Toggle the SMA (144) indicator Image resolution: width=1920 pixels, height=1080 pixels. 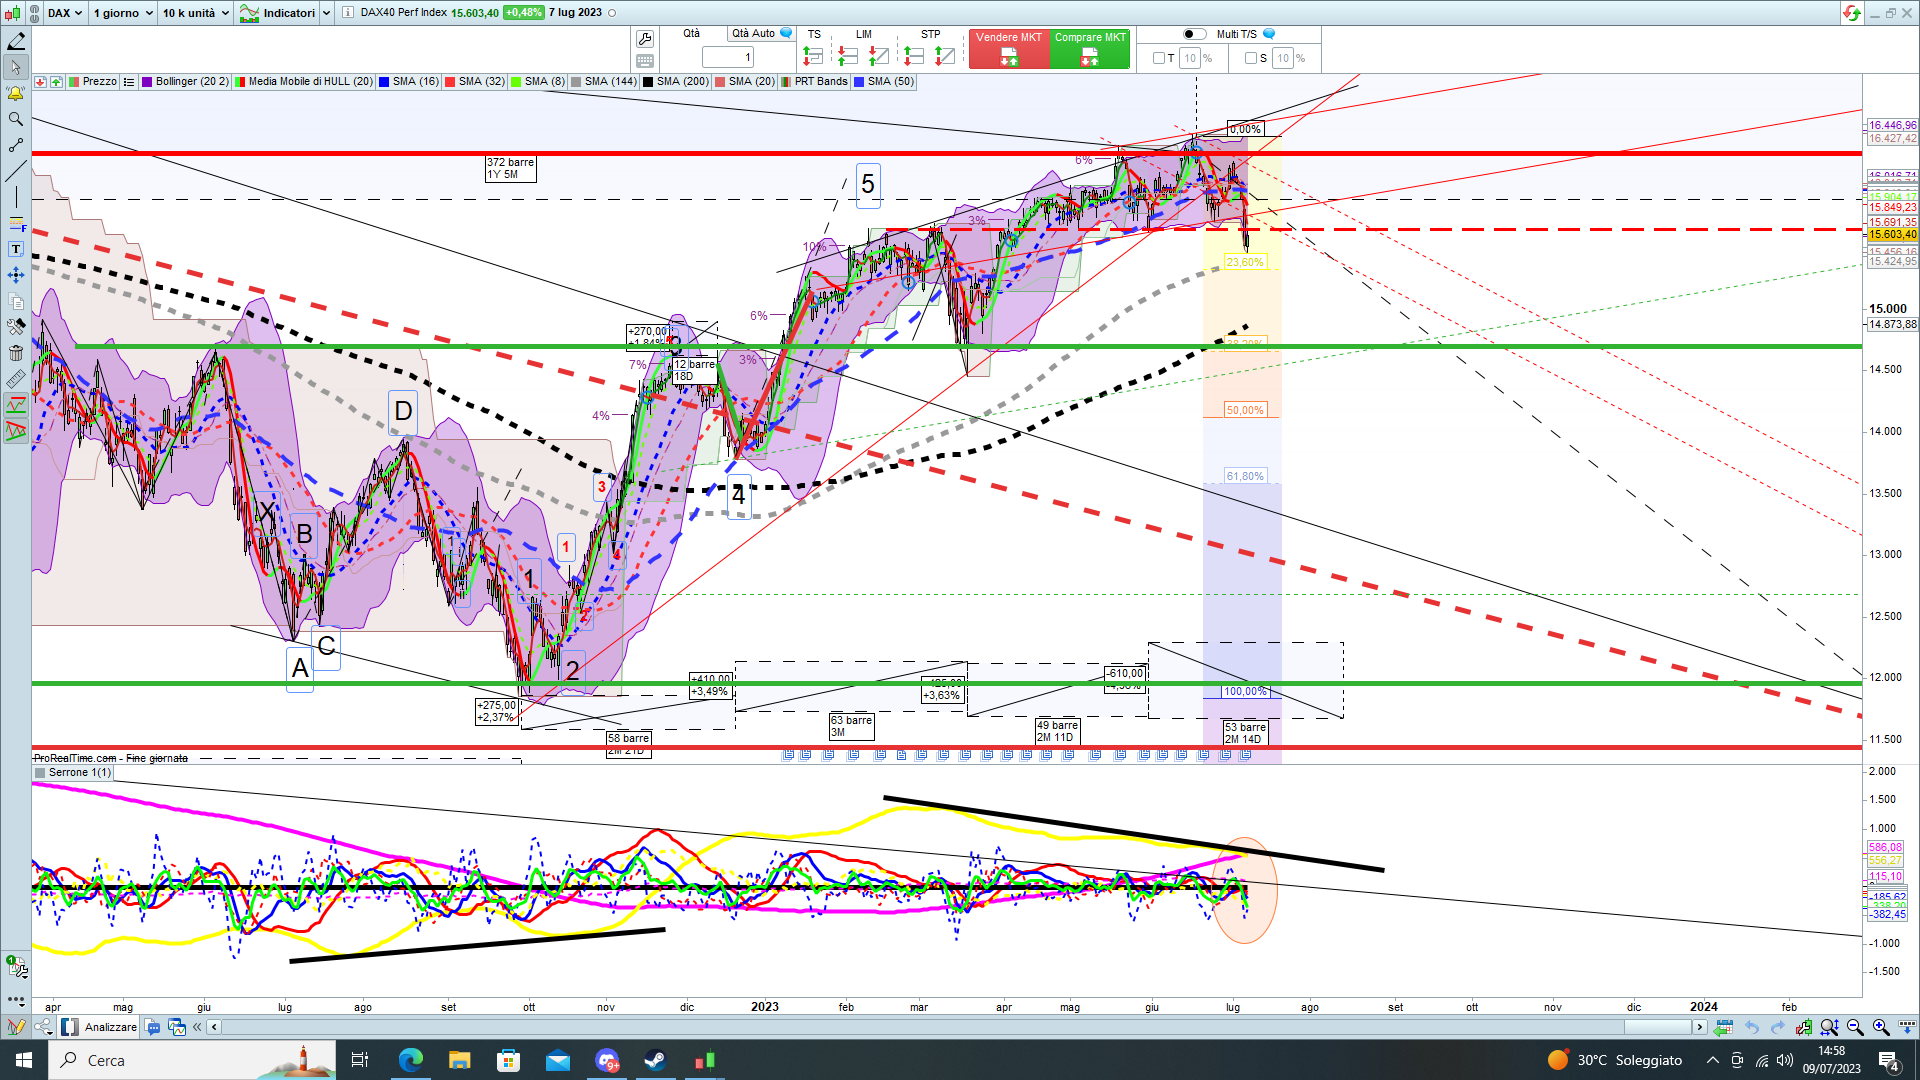click(604, 82)
